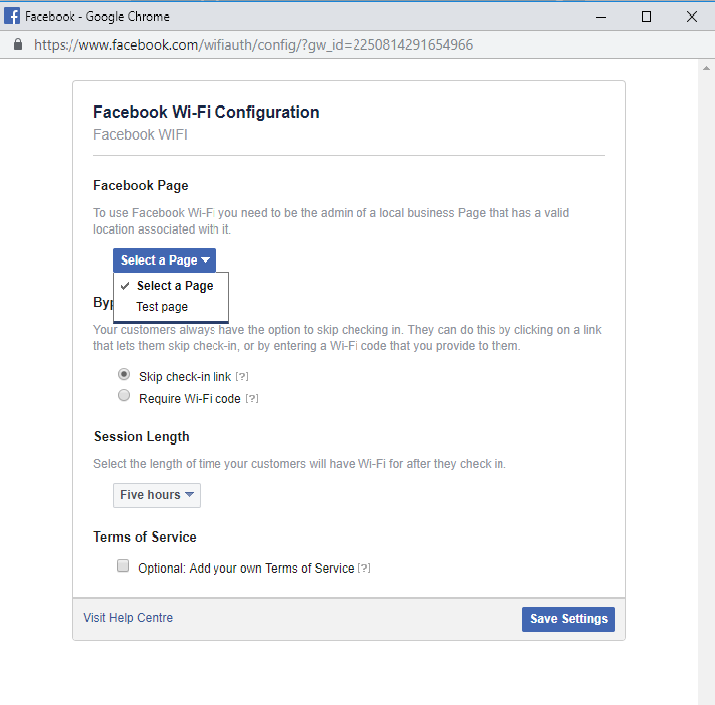Select the Skip check-in link radio option
715x705 pixels.
click(124, 374)
